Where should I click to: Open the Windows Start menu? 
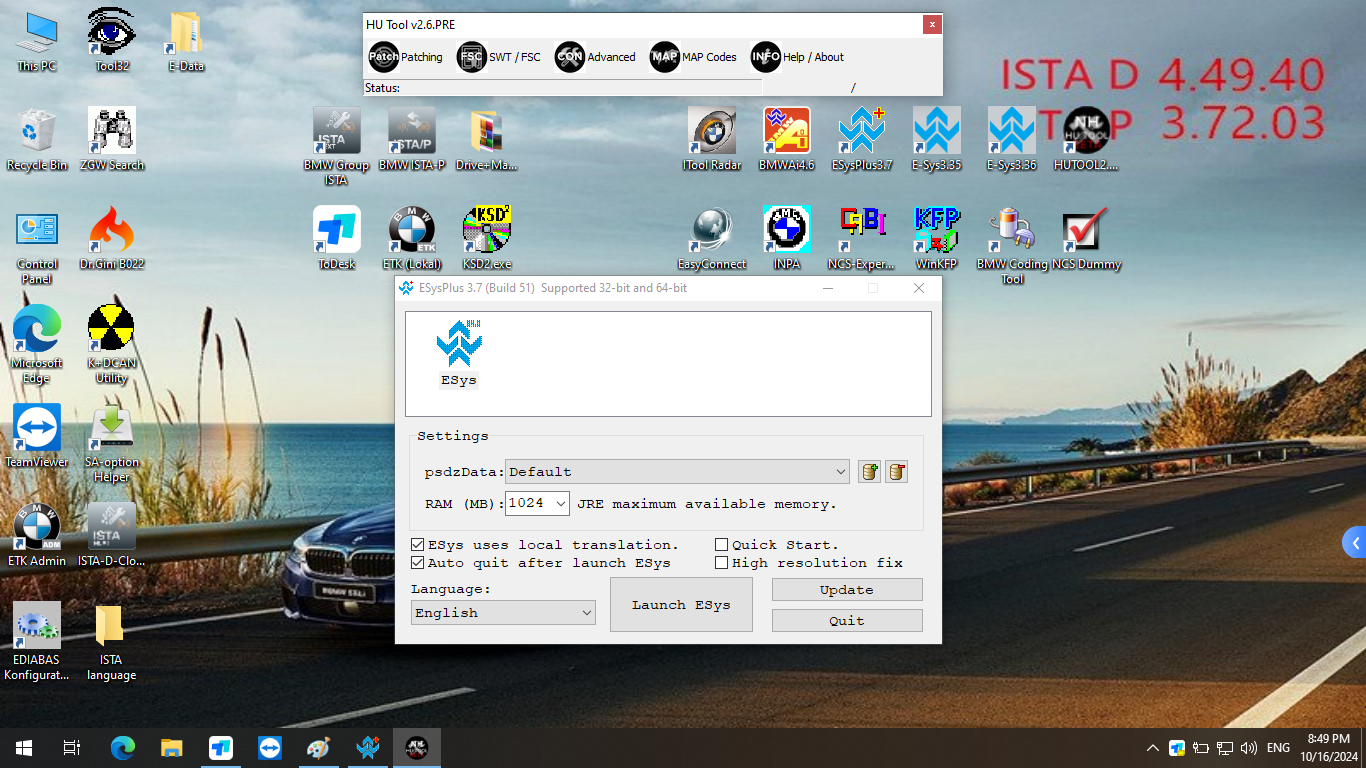24,748
